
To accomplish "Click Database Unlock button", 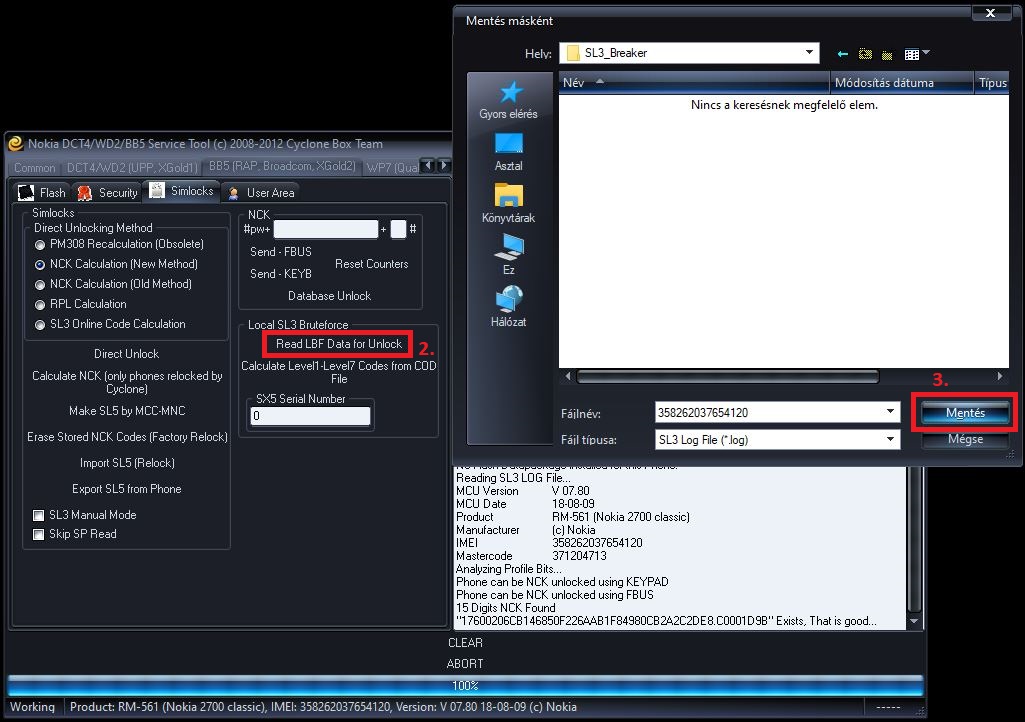I will pos(329,296).
